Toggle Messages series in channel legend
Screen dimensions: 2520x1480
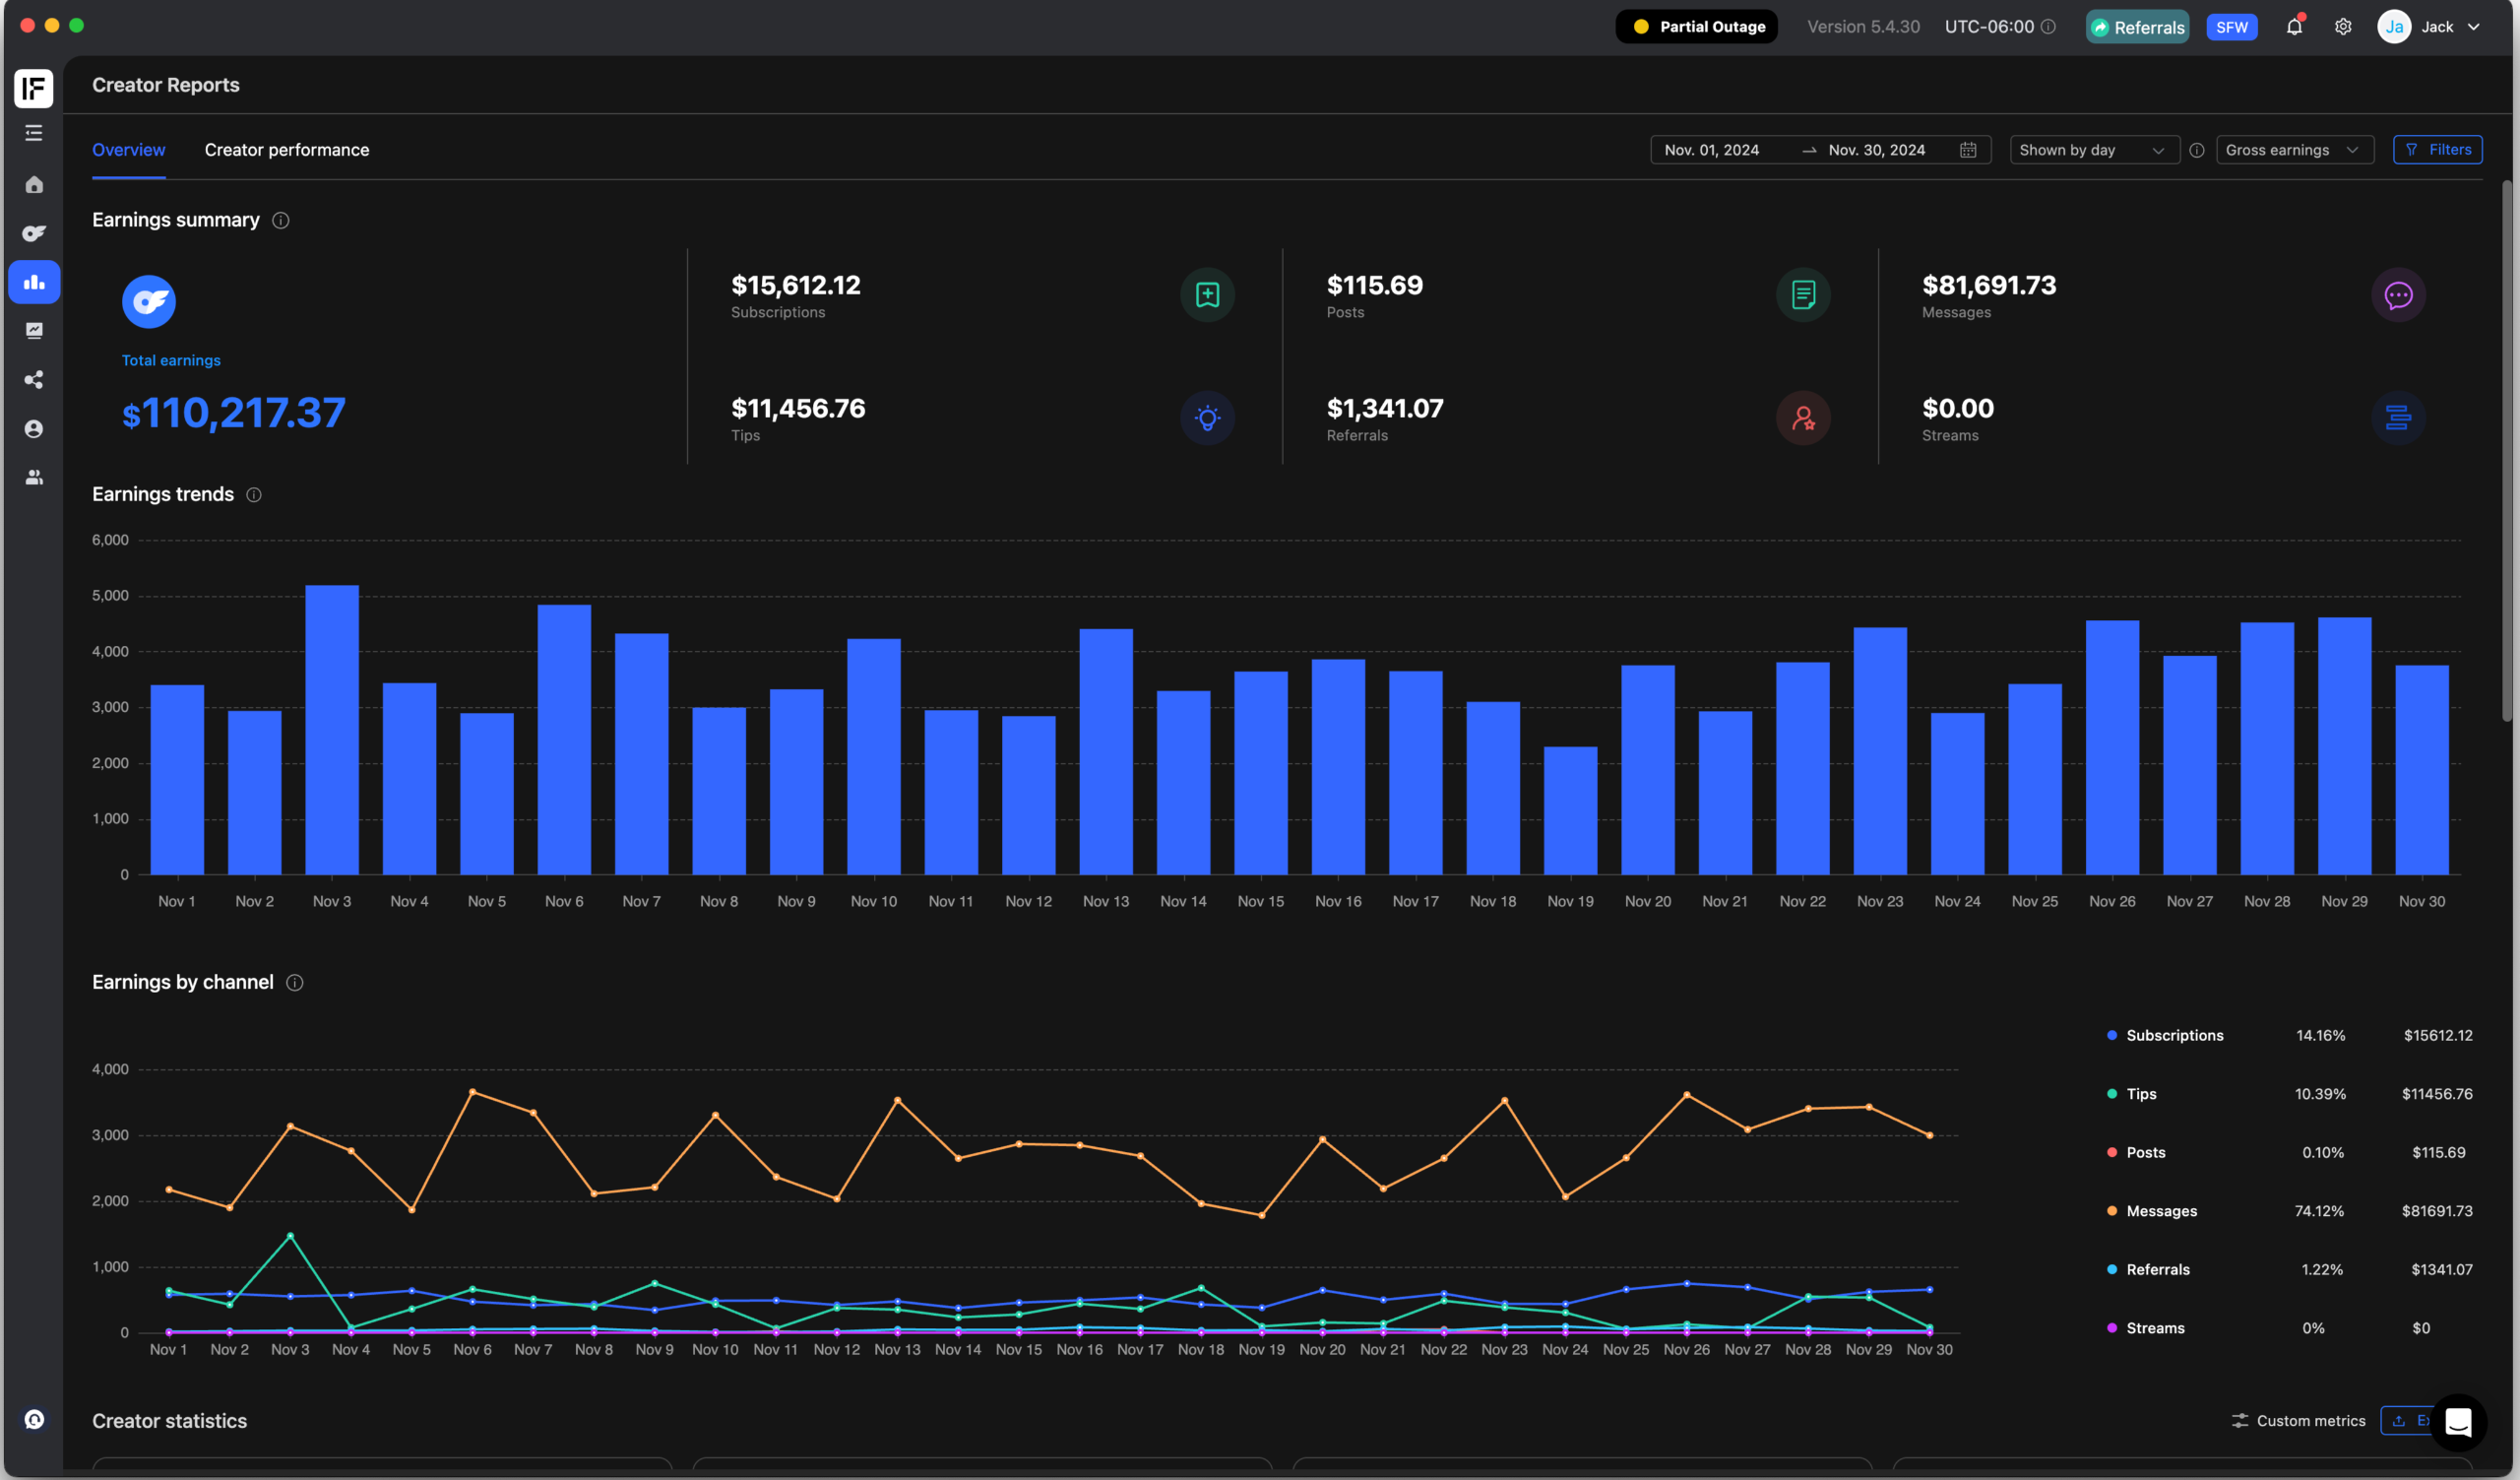click(x=2161, y=1211)
